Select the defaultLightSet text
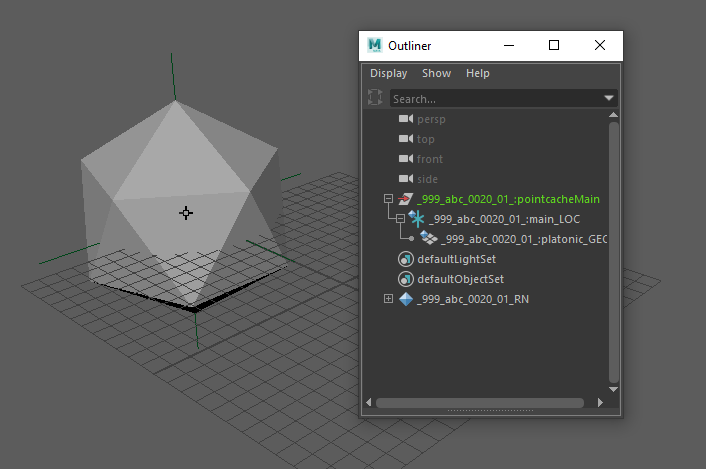Viewport: 706px width, 469px height. tap(457, 259)
